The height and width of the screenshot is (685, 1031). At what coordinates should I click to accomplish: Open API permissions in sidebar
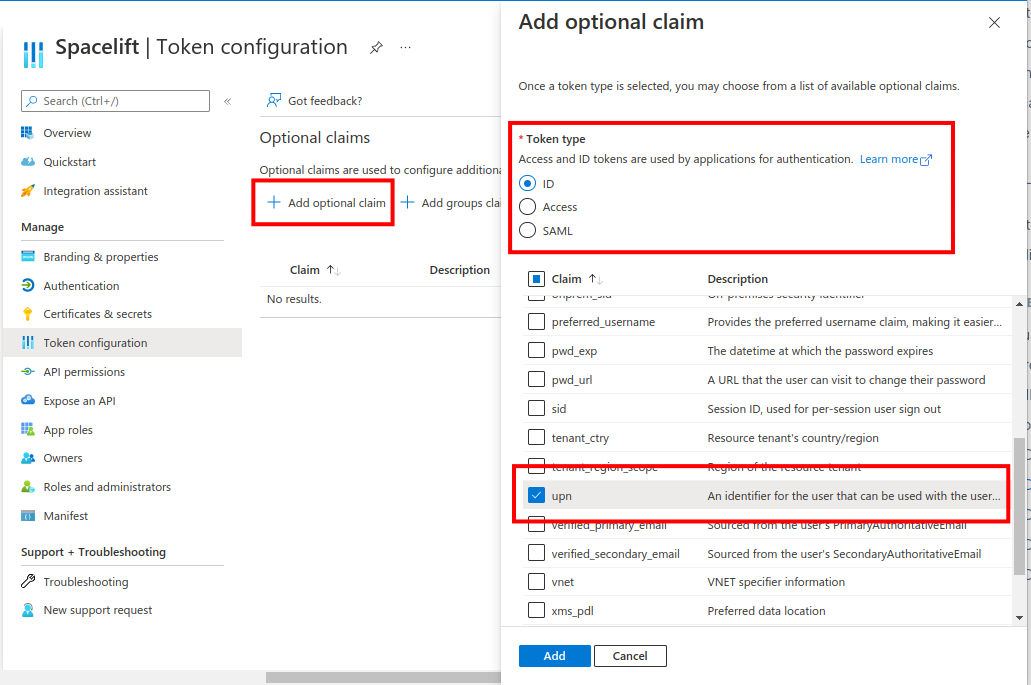click(84, 372)
